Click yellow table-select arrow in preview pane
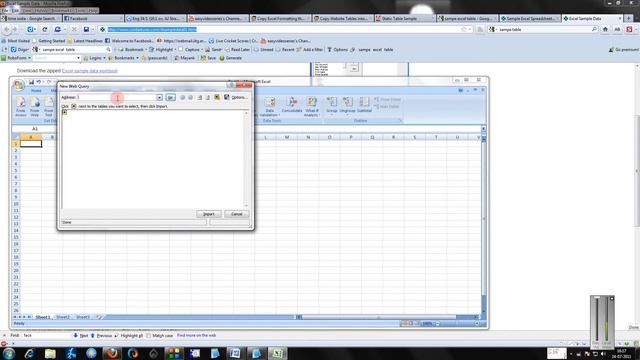Viewport: 640px width, 360px height. 64,112
